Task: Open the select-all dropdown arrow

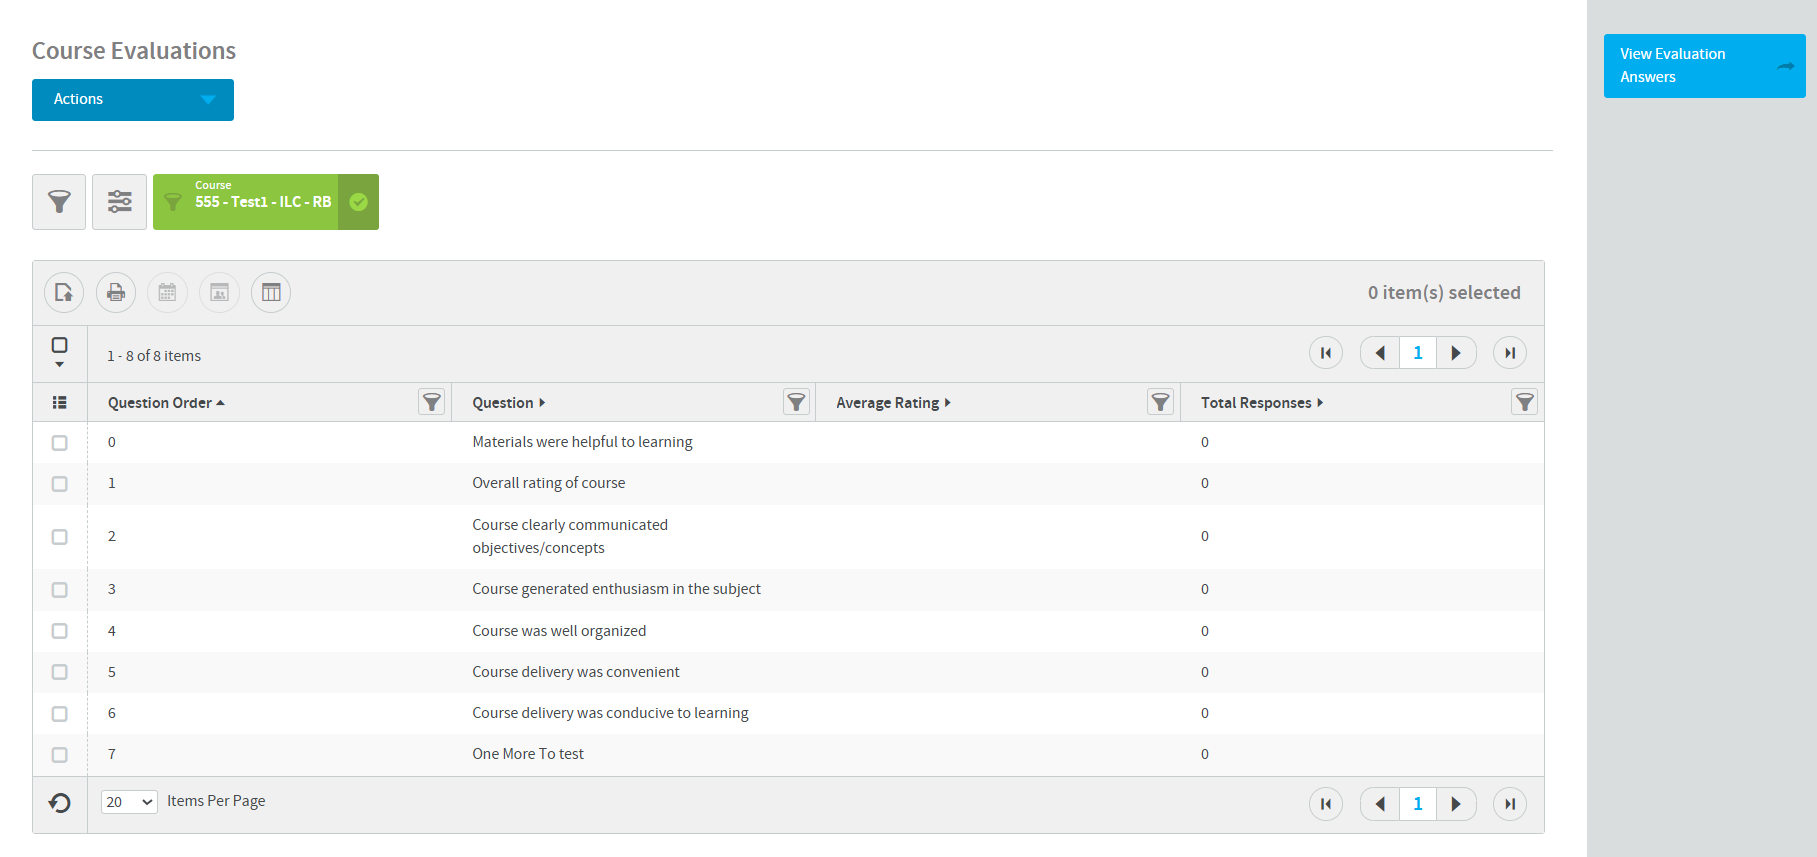Action: (x=60, y=365)
